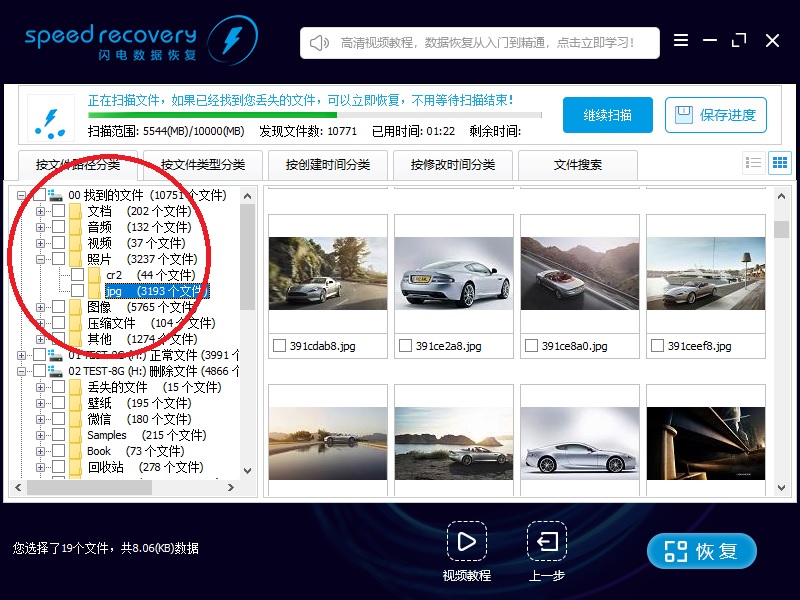The height and width of the screenshot is (600, 800).
Task: Click the 上一步 back icon
Action: pos(546,543)
